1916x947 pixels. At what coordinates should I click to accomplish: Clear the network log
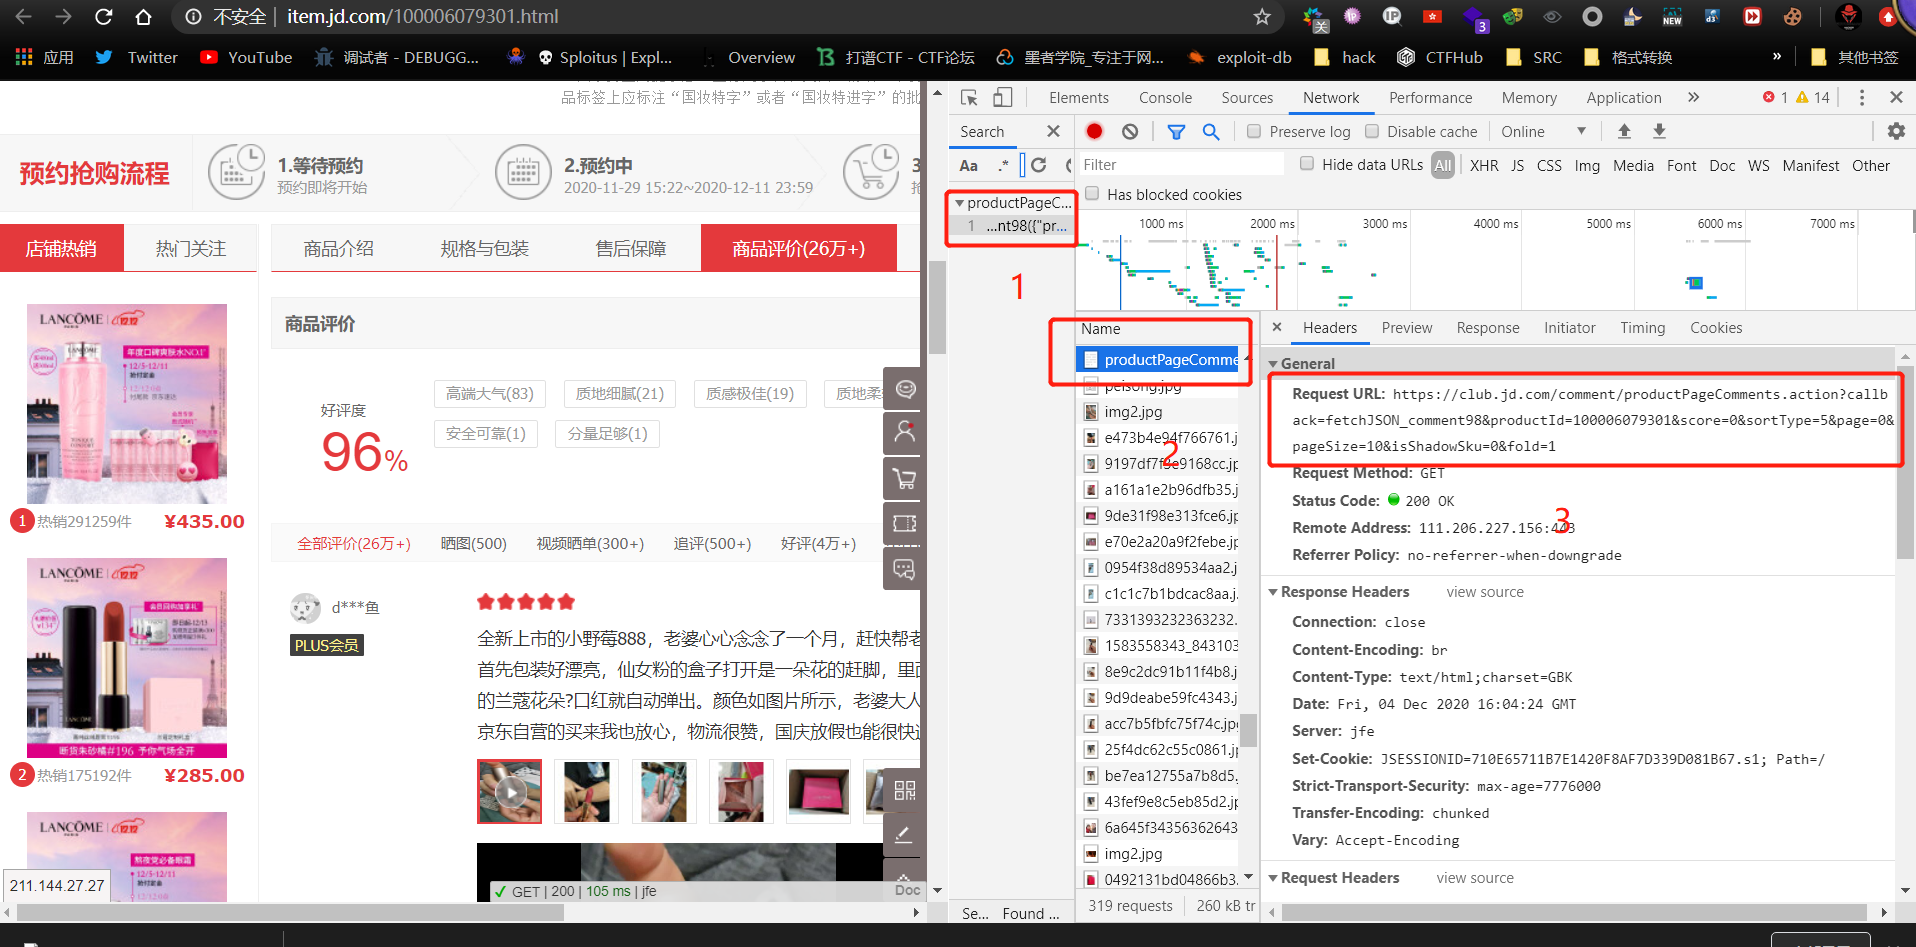click(1130, 131)
